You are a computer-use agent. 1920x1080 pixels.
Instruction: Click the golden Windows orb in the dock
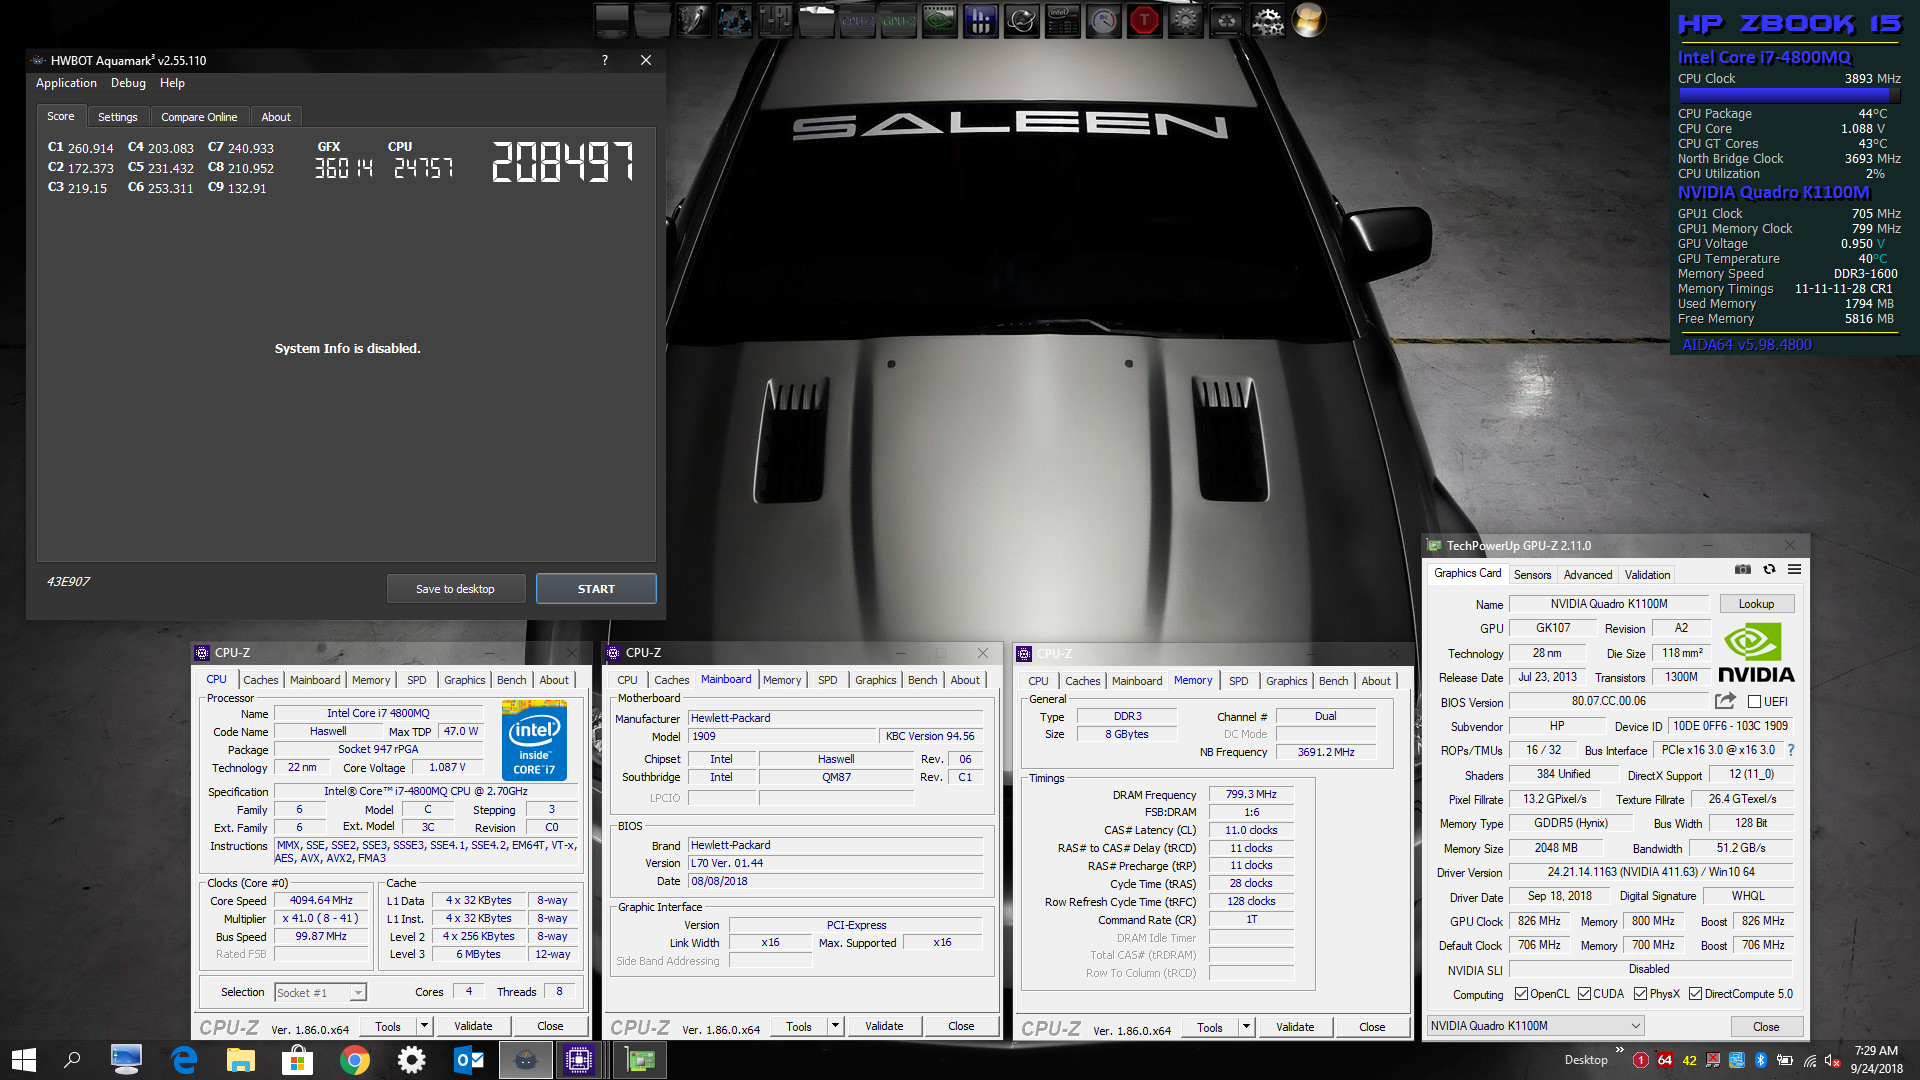pyautogui.click(x=1308, y=20)
